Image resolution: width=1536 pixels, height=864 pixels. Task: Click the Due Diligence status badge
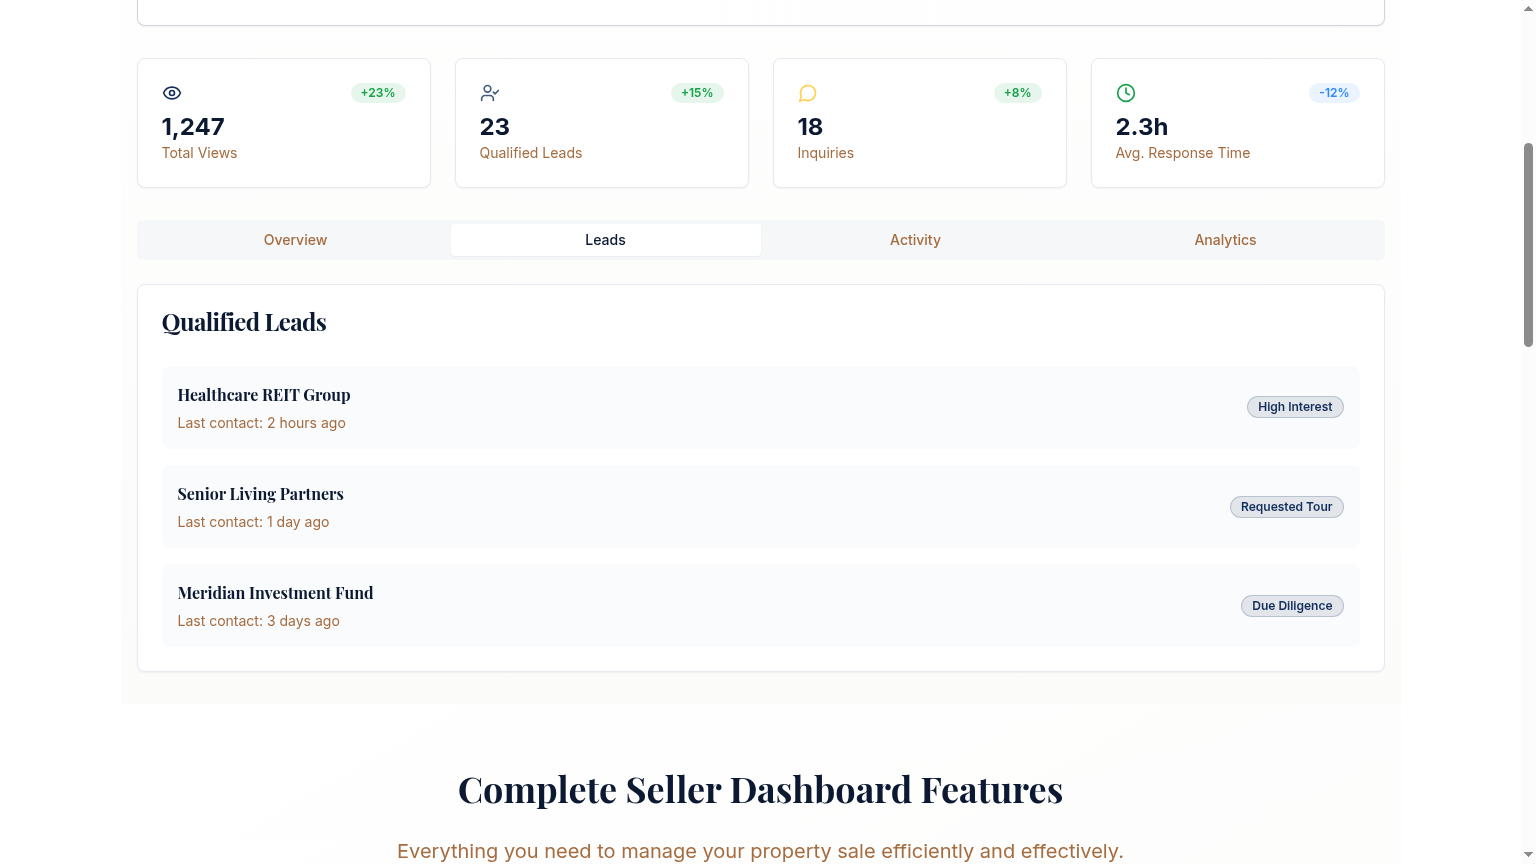point(1292,606)
